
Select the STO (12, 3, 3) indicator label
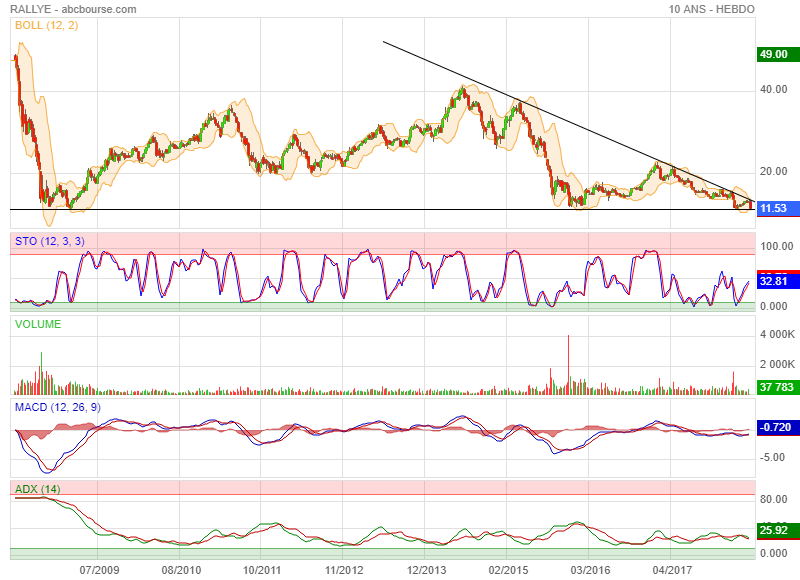click(x=49, y=241)
